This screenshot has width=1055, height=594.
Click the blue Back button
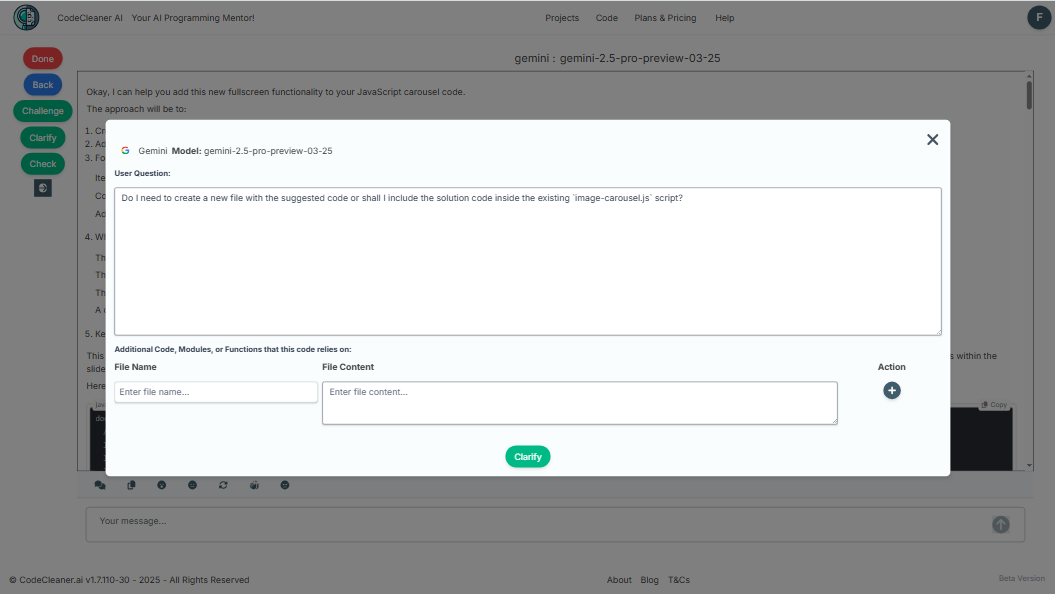(42, 85)
